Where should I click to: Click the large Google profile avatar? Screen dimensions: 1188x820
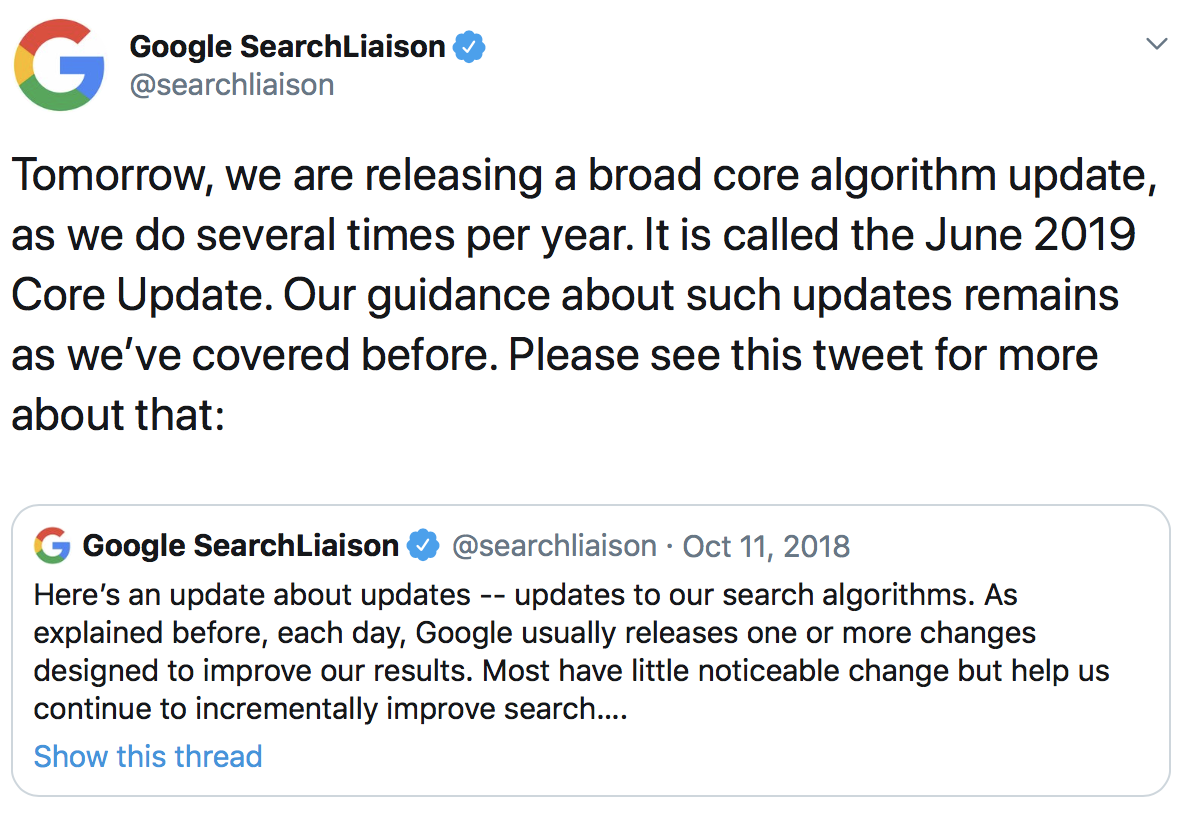[59, 65]
